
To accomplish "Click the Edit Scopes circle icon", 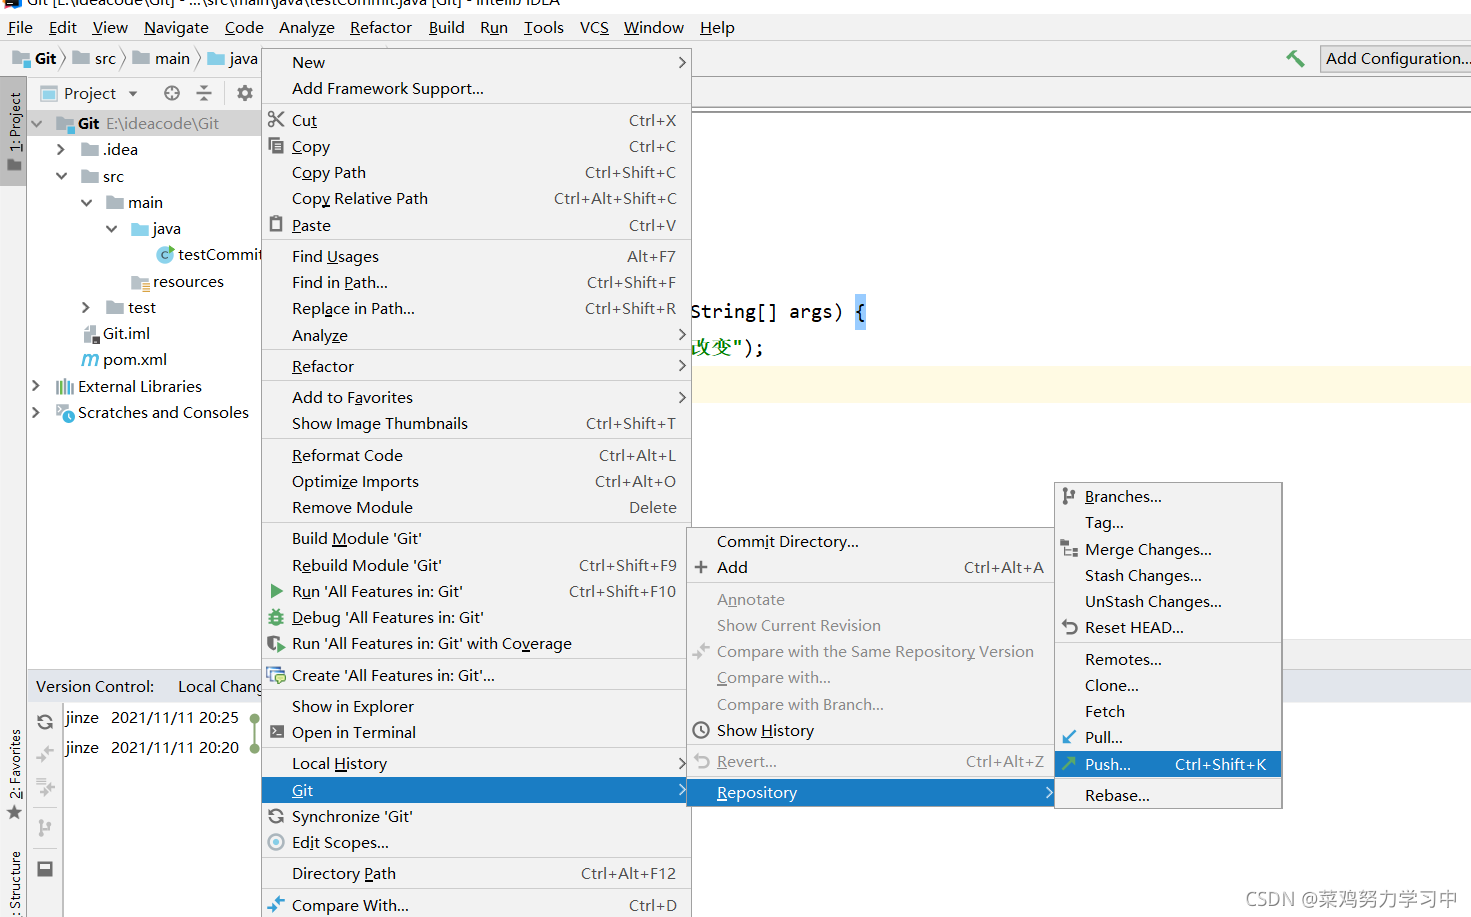I will 277,842.
